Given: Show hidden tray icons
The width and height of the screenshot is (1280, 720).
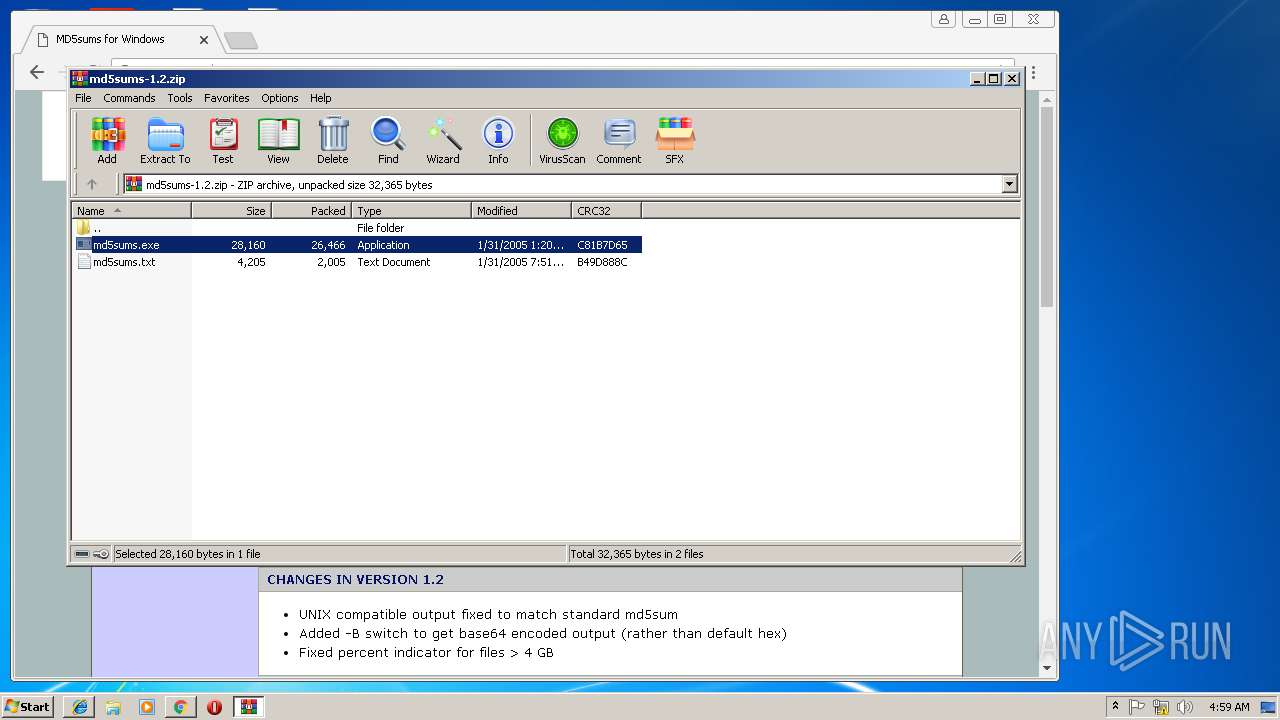Looking at the screenshot, I should coord(1115,707).
